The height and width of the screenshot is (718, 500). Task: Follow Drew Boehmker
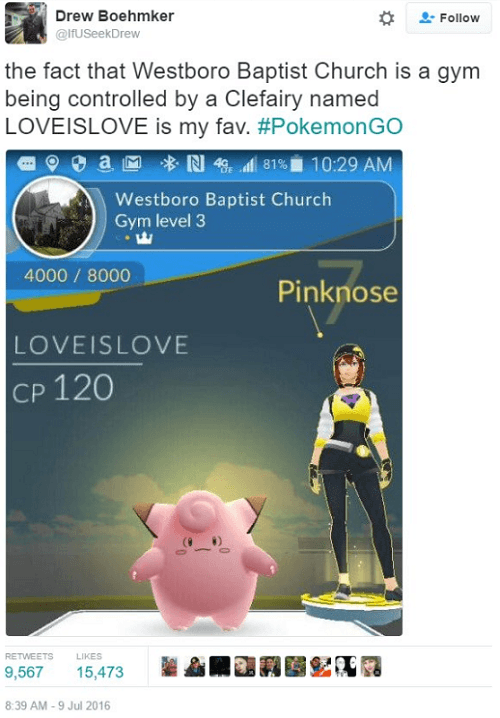click(449, 18)
